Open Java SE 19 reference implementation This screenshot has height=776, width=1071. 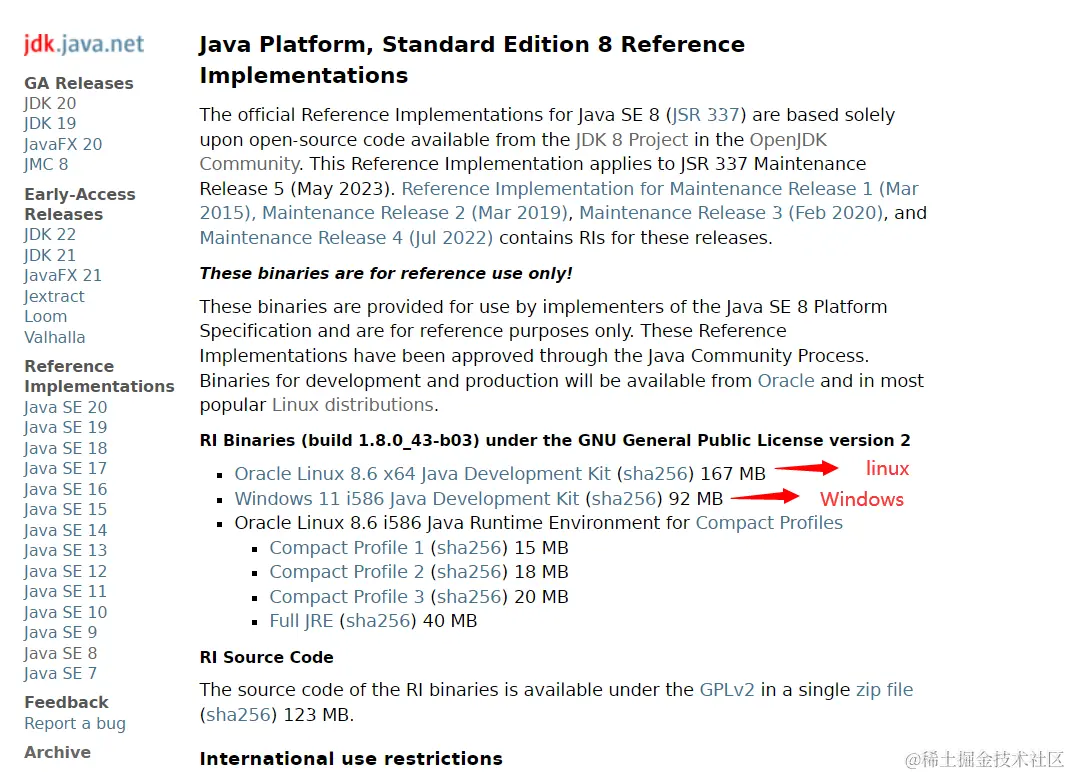coord(66,428)
